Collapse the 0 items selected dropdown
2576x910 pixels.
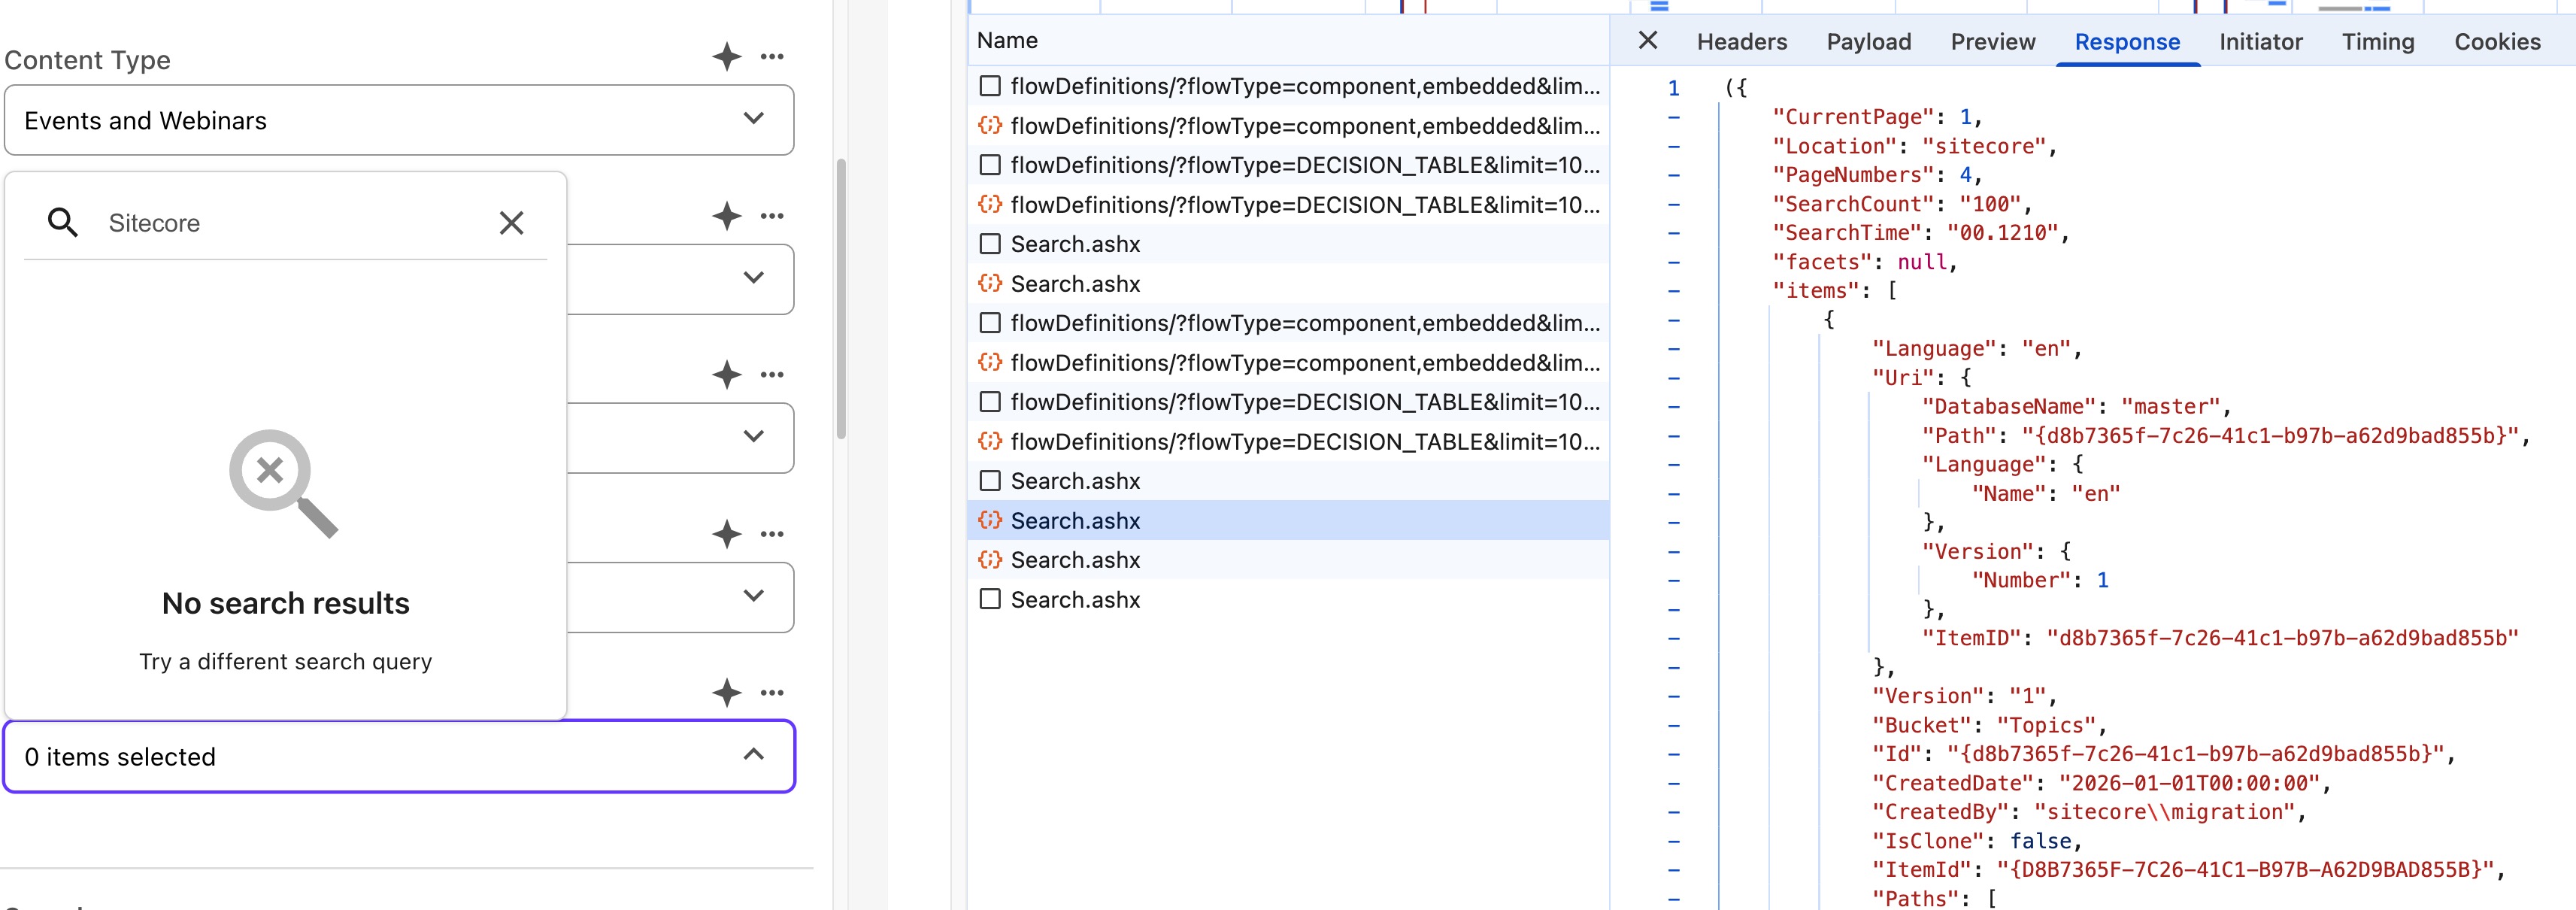point(399,756)
